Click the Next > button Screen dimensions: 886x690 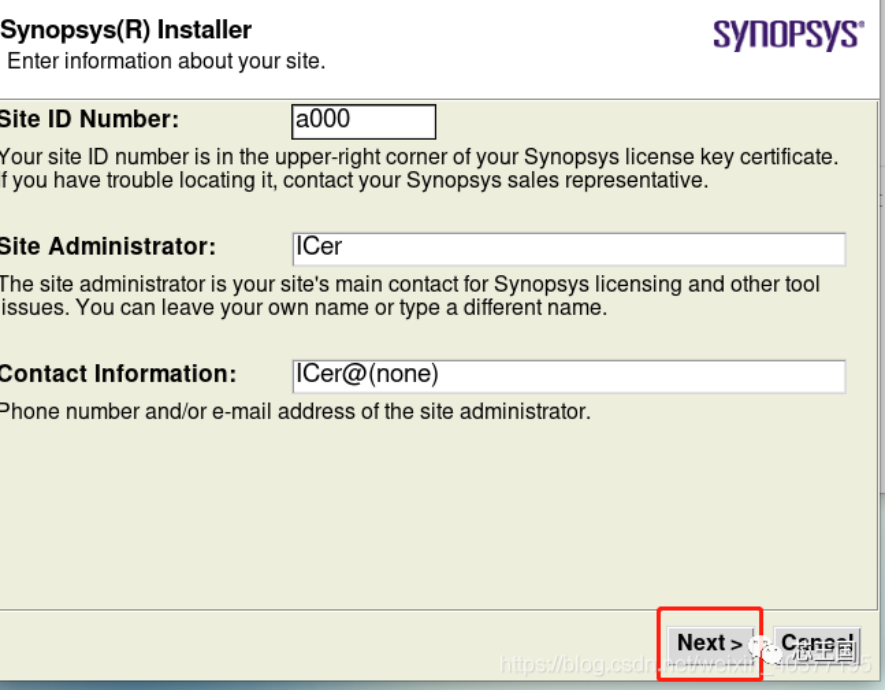click(x=709, y=643)
